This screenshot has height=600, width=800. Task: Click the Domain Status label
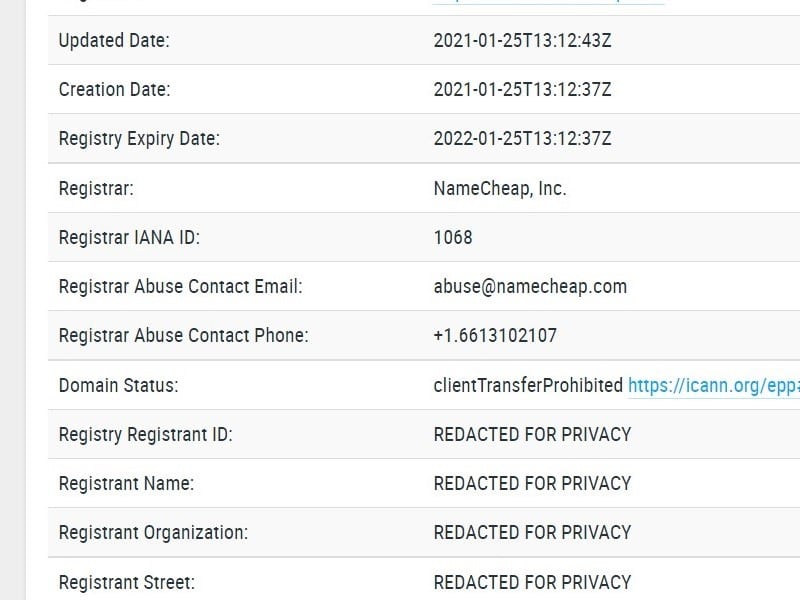118,385
